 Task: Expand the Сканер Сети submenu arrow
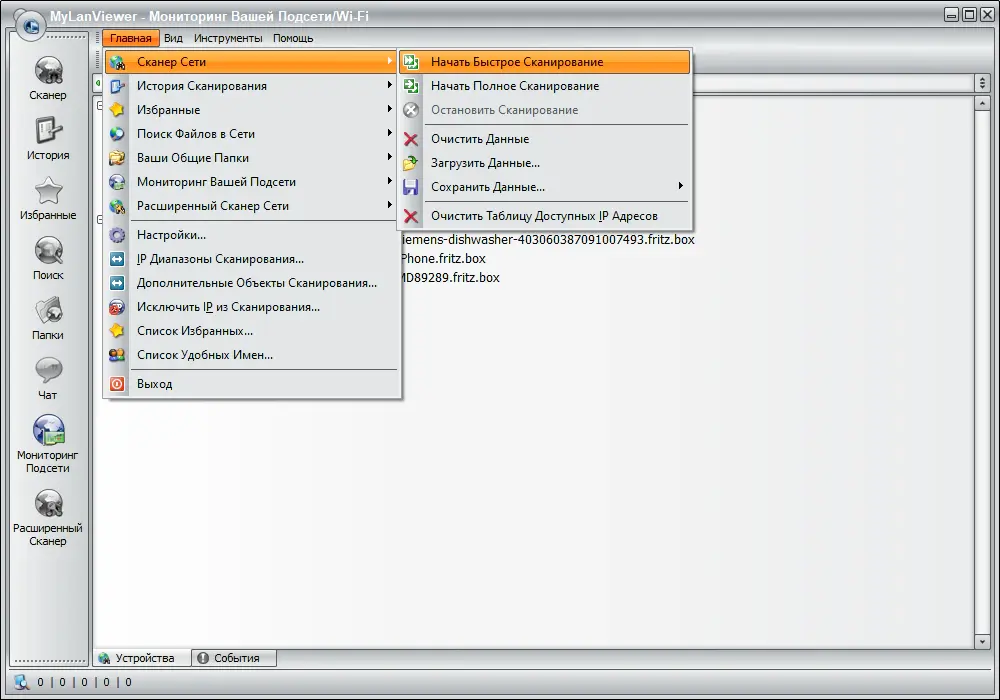(x=389, y=61)
